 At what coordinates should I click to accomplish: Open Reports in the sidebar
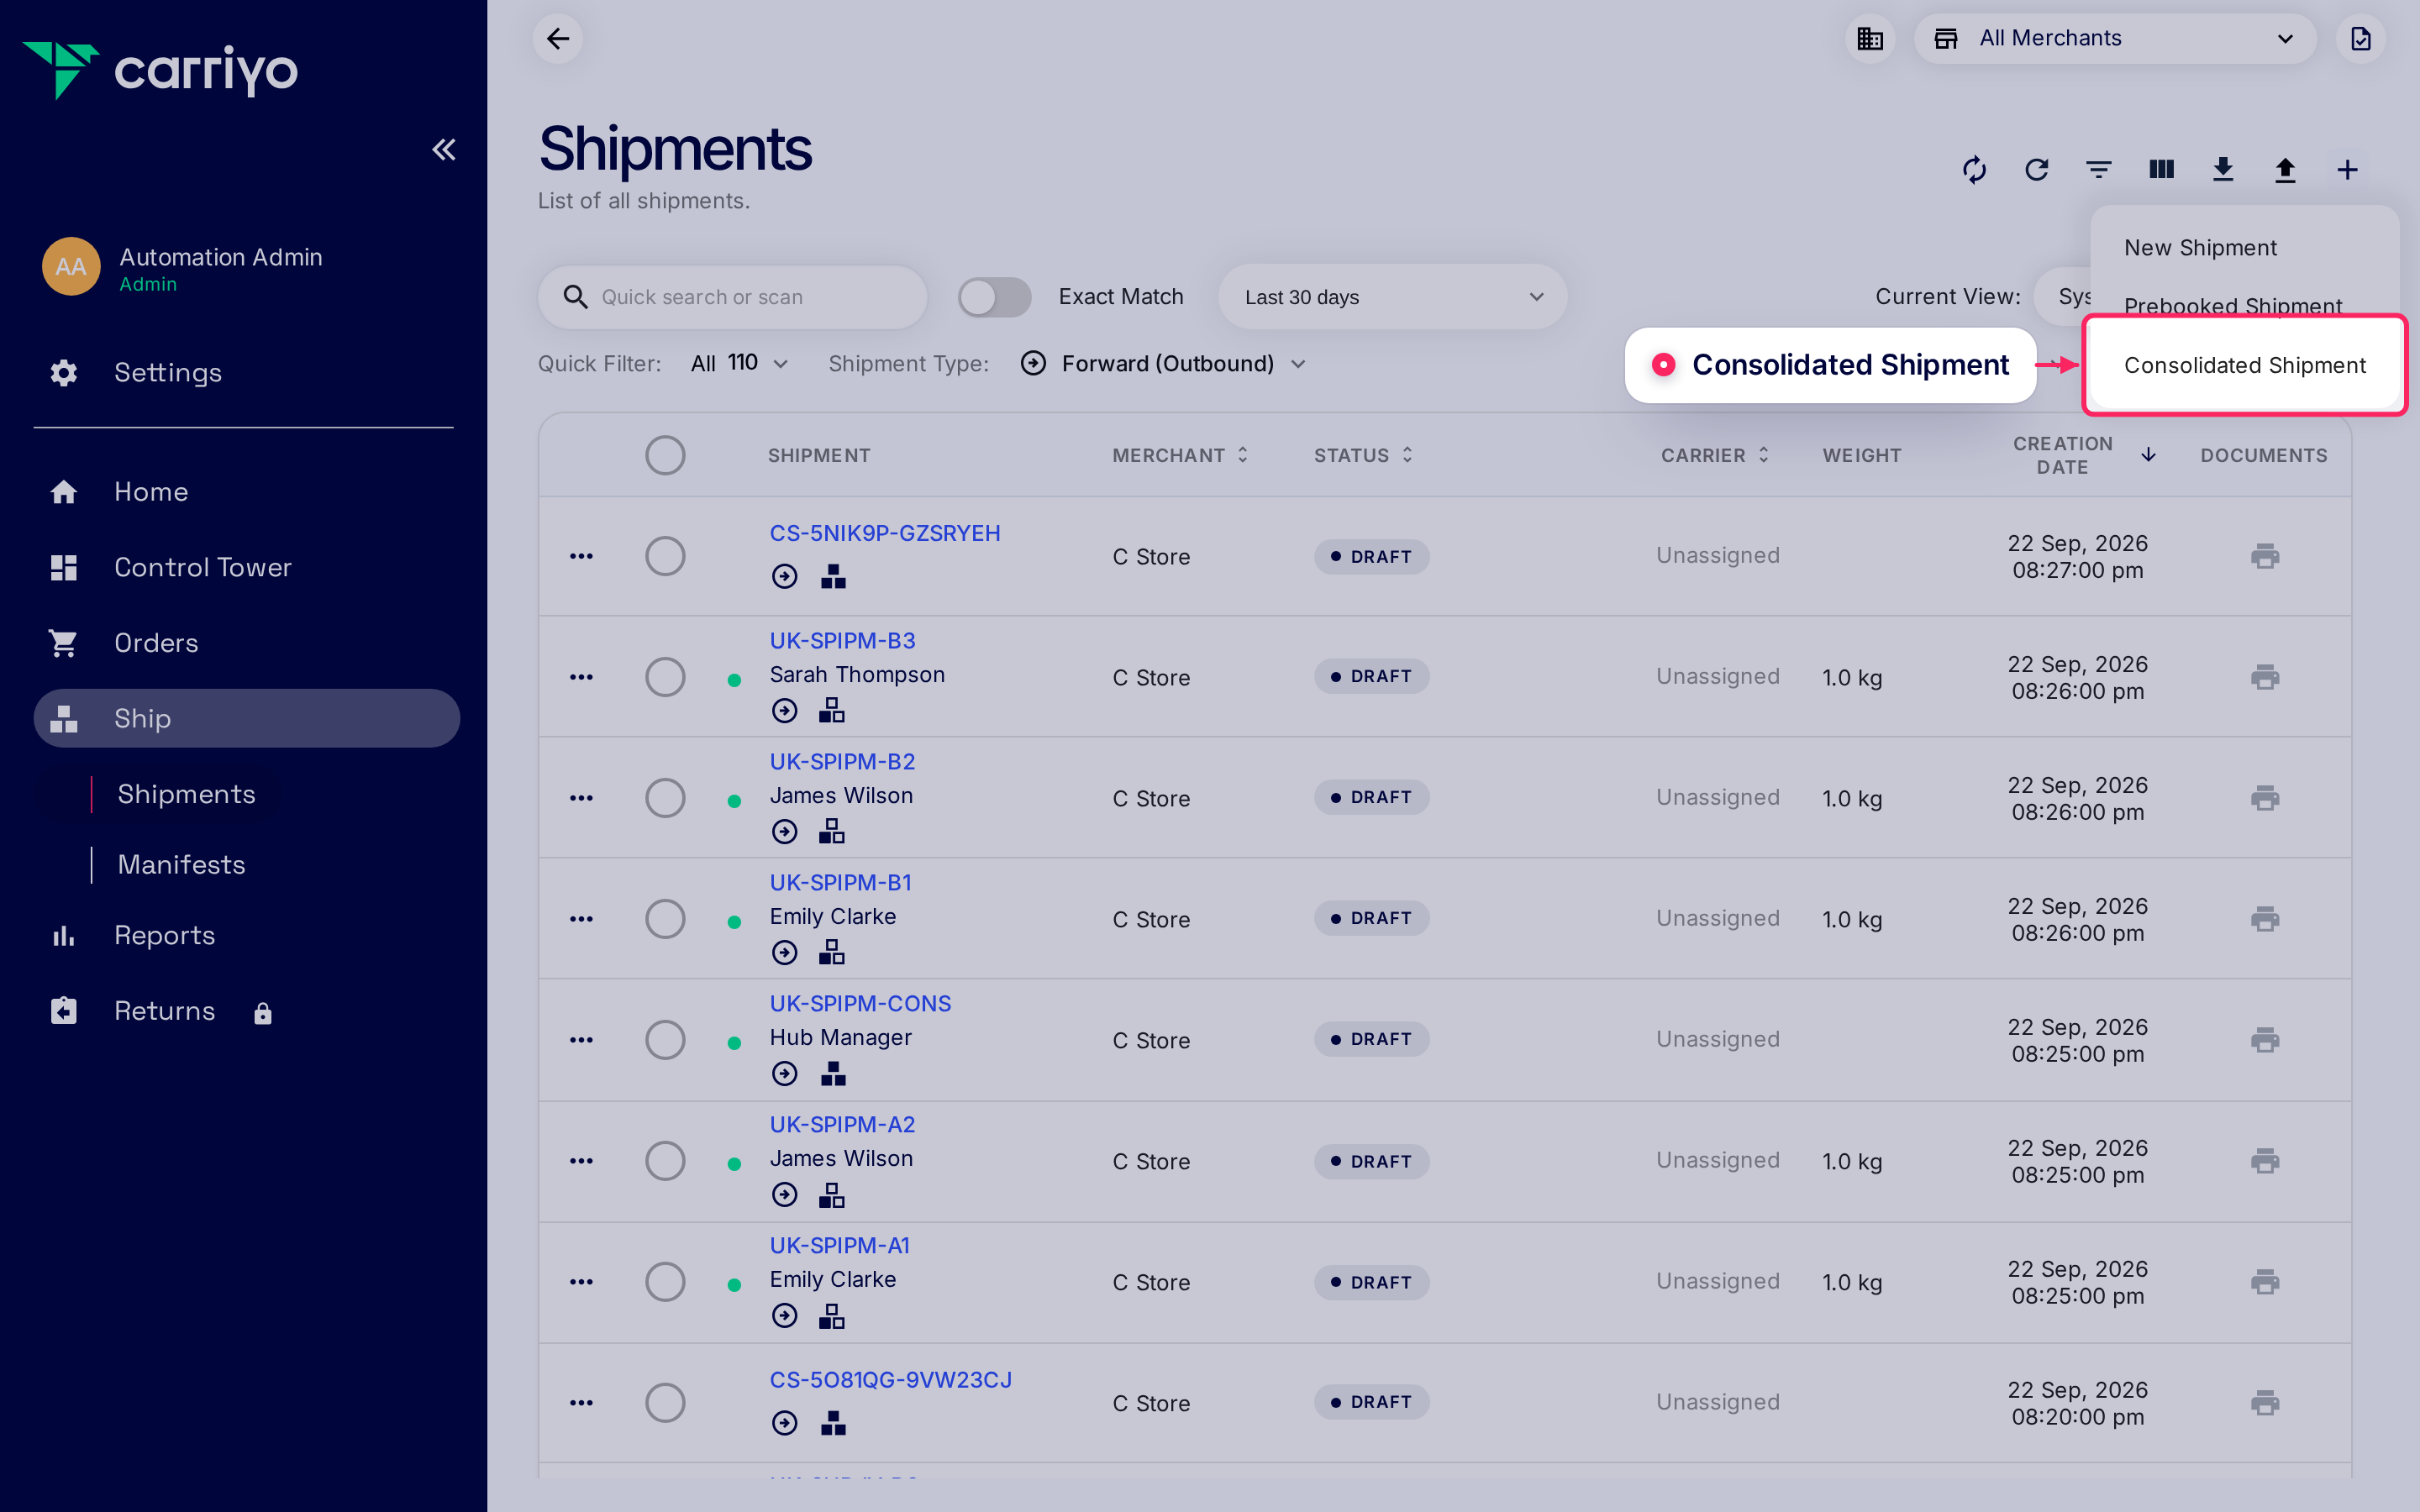click(x=164, y=935)
